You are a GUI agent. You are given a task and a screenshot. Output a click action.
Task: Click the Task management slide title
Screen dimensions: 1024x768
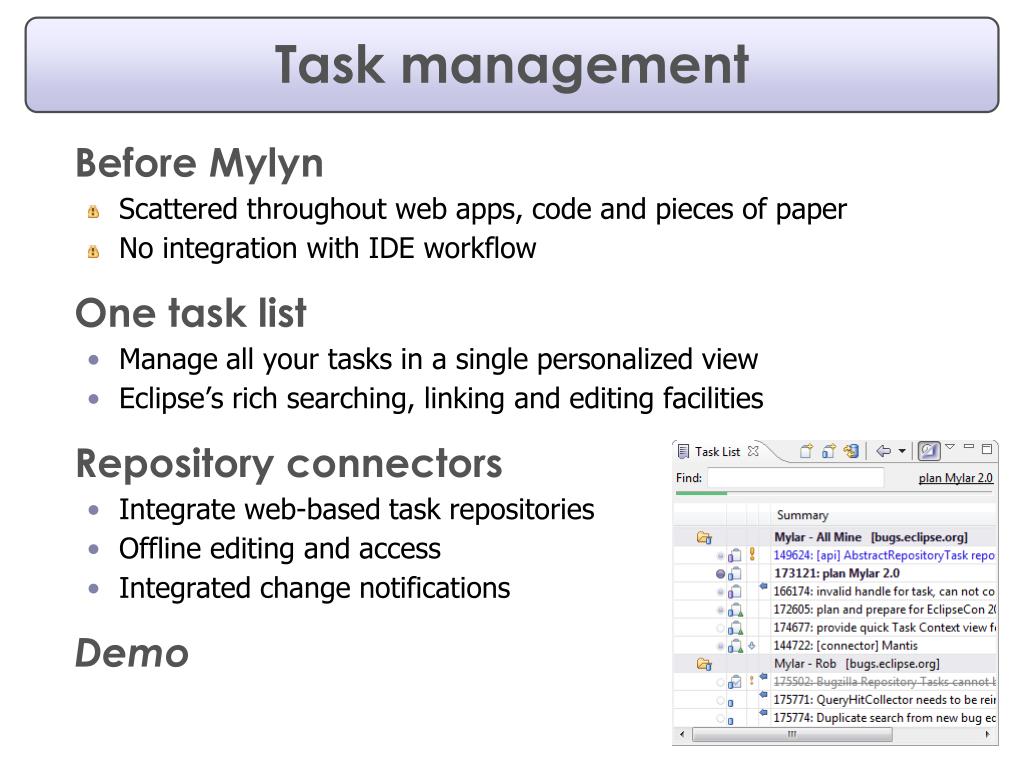pyautogui.click(x=511, y=65)
